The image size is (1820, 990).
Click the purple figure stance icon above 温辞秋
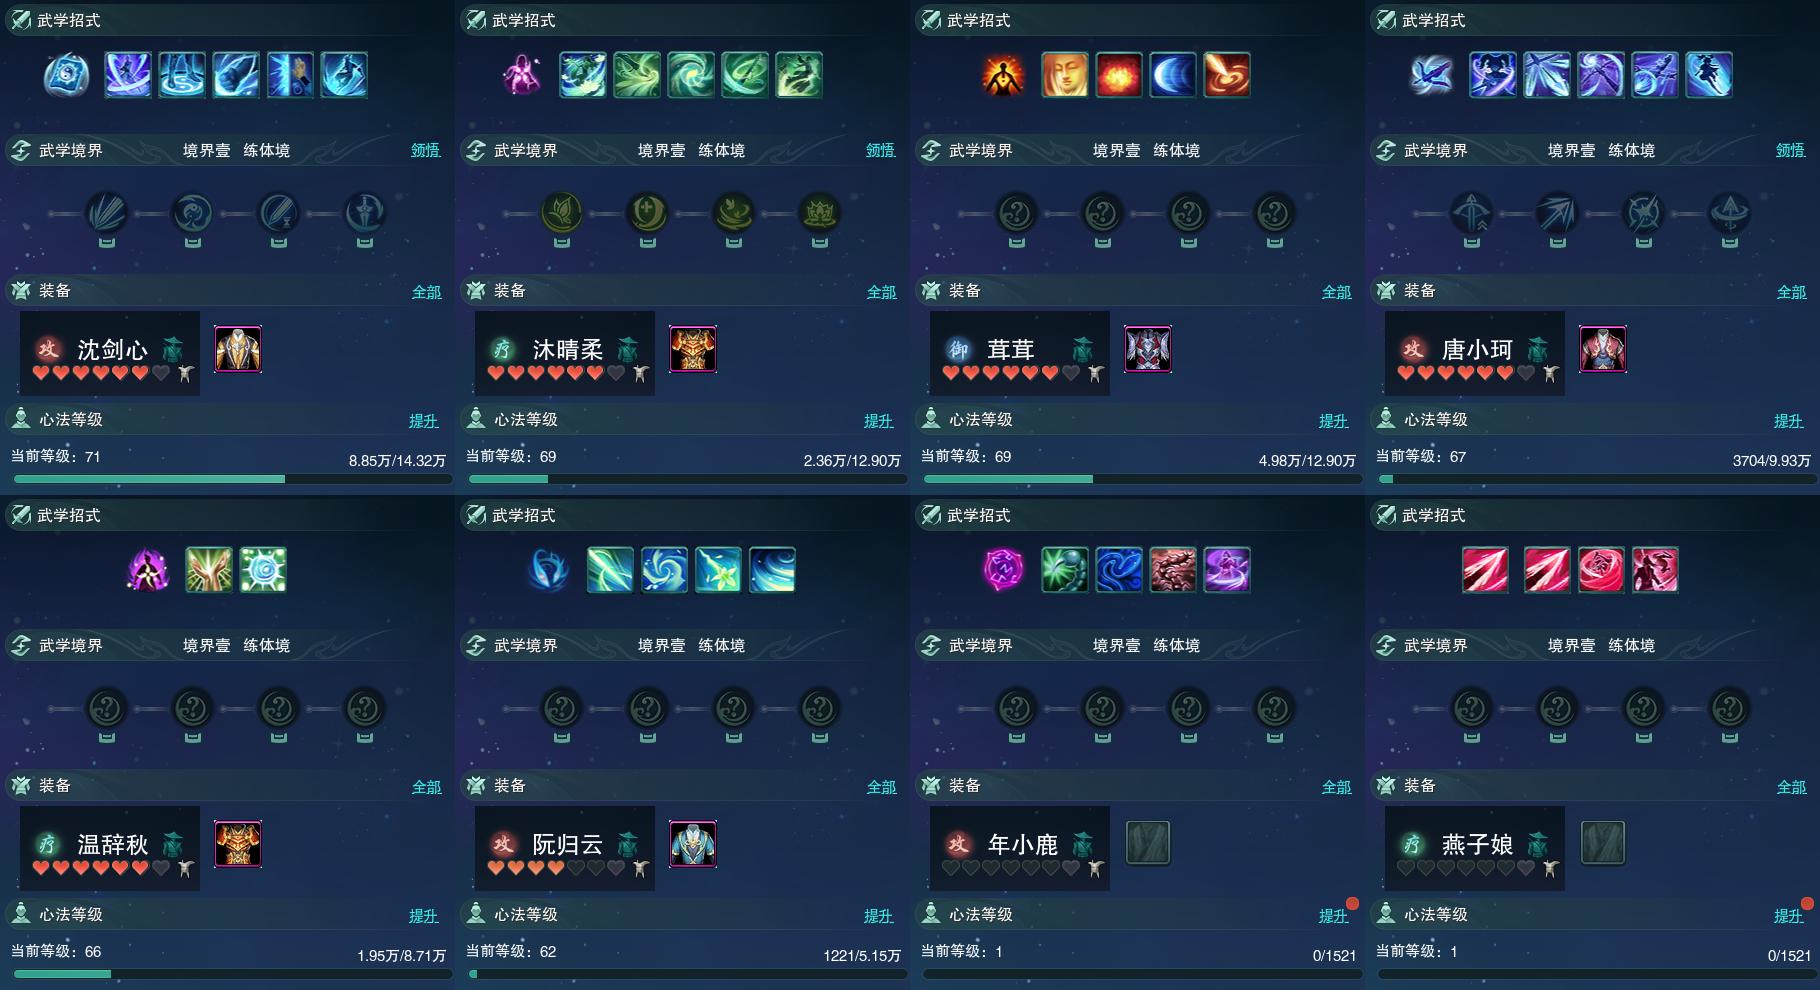coord(148,570)
